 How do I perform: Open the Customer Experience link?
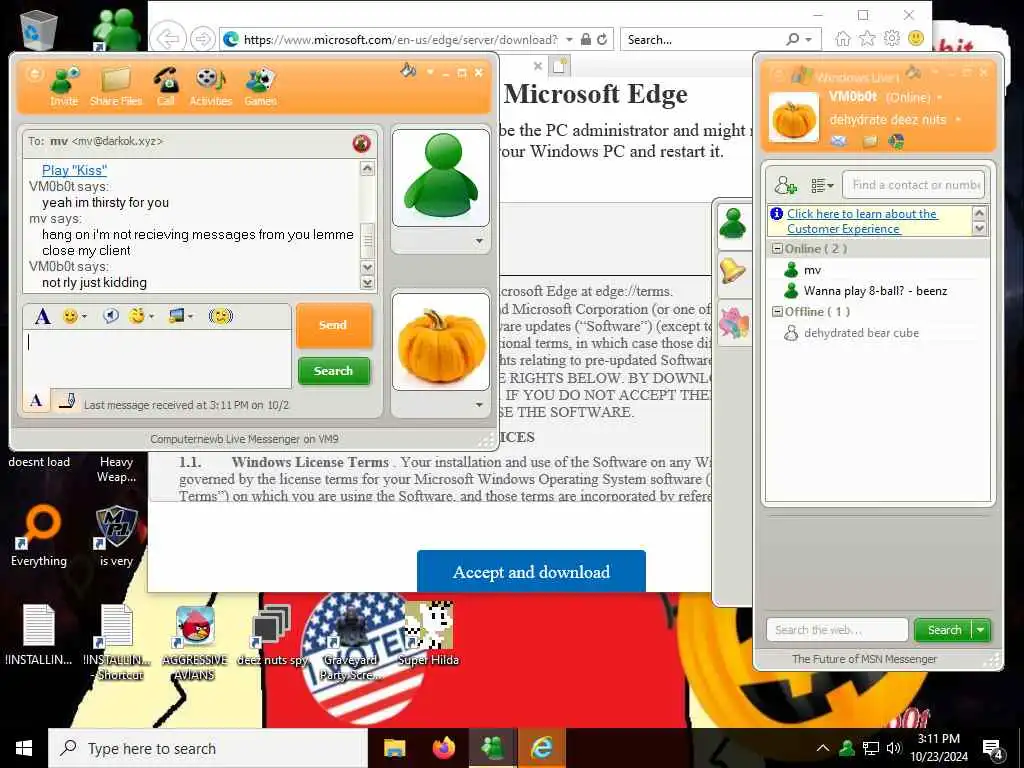point(862,221)
